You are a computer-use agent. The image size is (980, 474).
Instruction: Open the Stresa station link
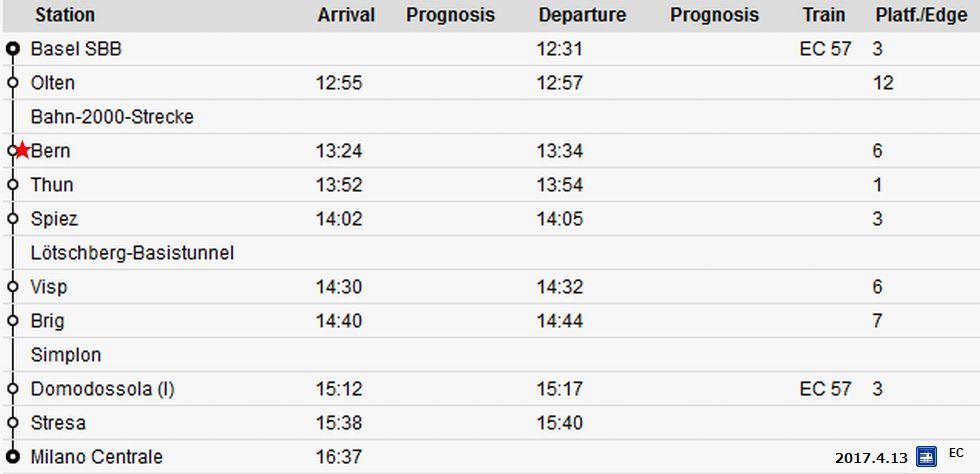click(58, 423)
